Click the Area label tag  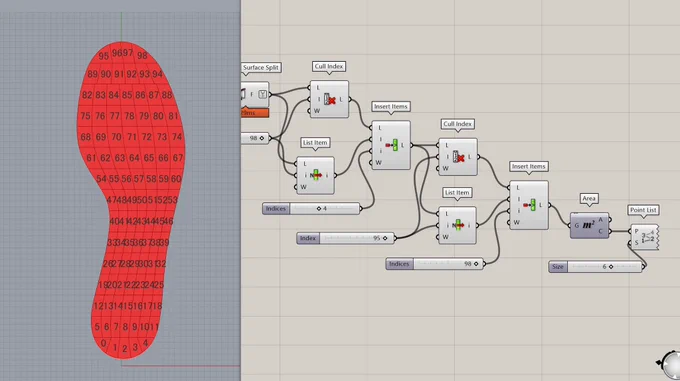[589, 199]
